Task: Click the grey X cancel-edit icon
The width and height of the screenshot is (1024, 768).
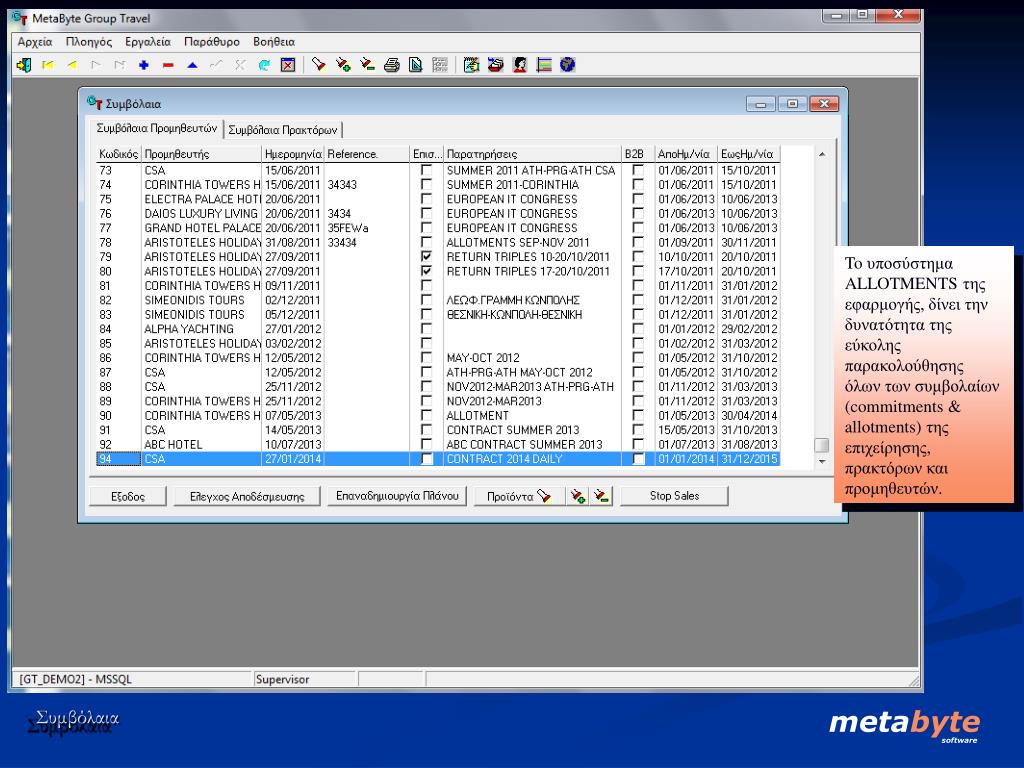Action: pos(240,65)
